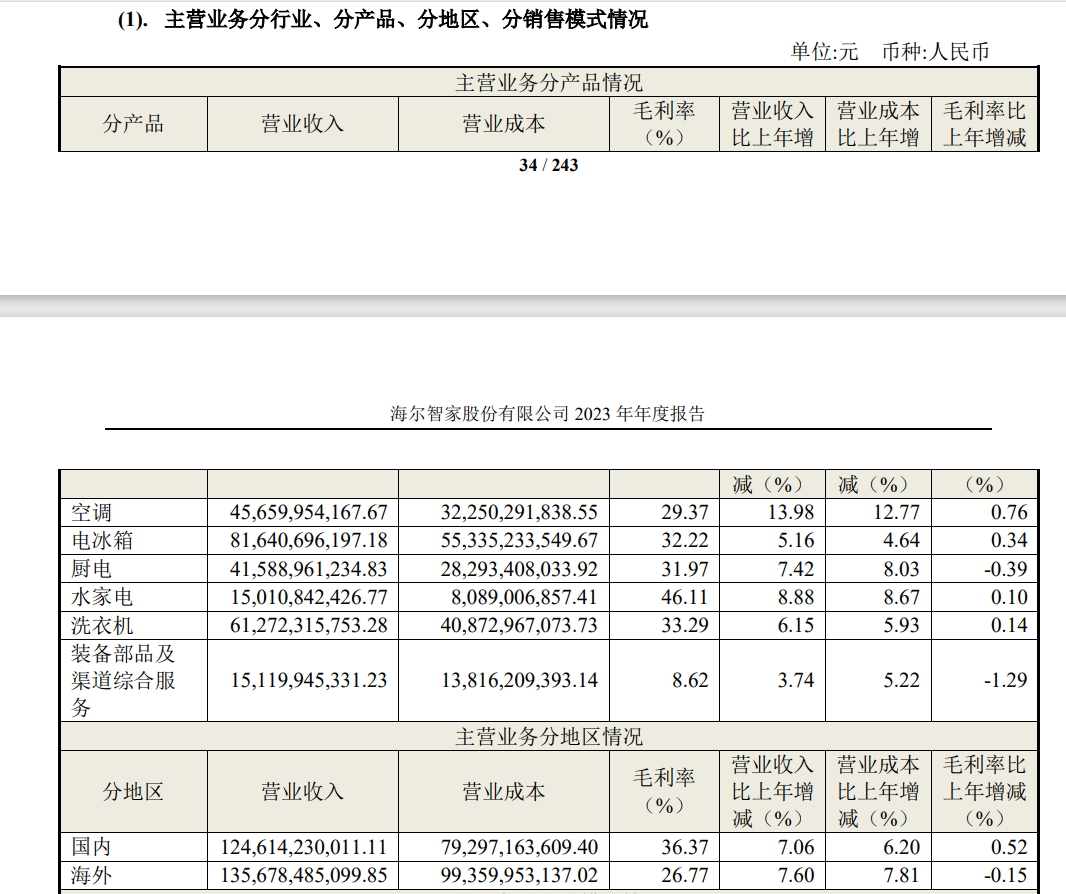The image size is (1066, 894).
Task: Click the page number "34 / 243"
Action: coord(548,165)
